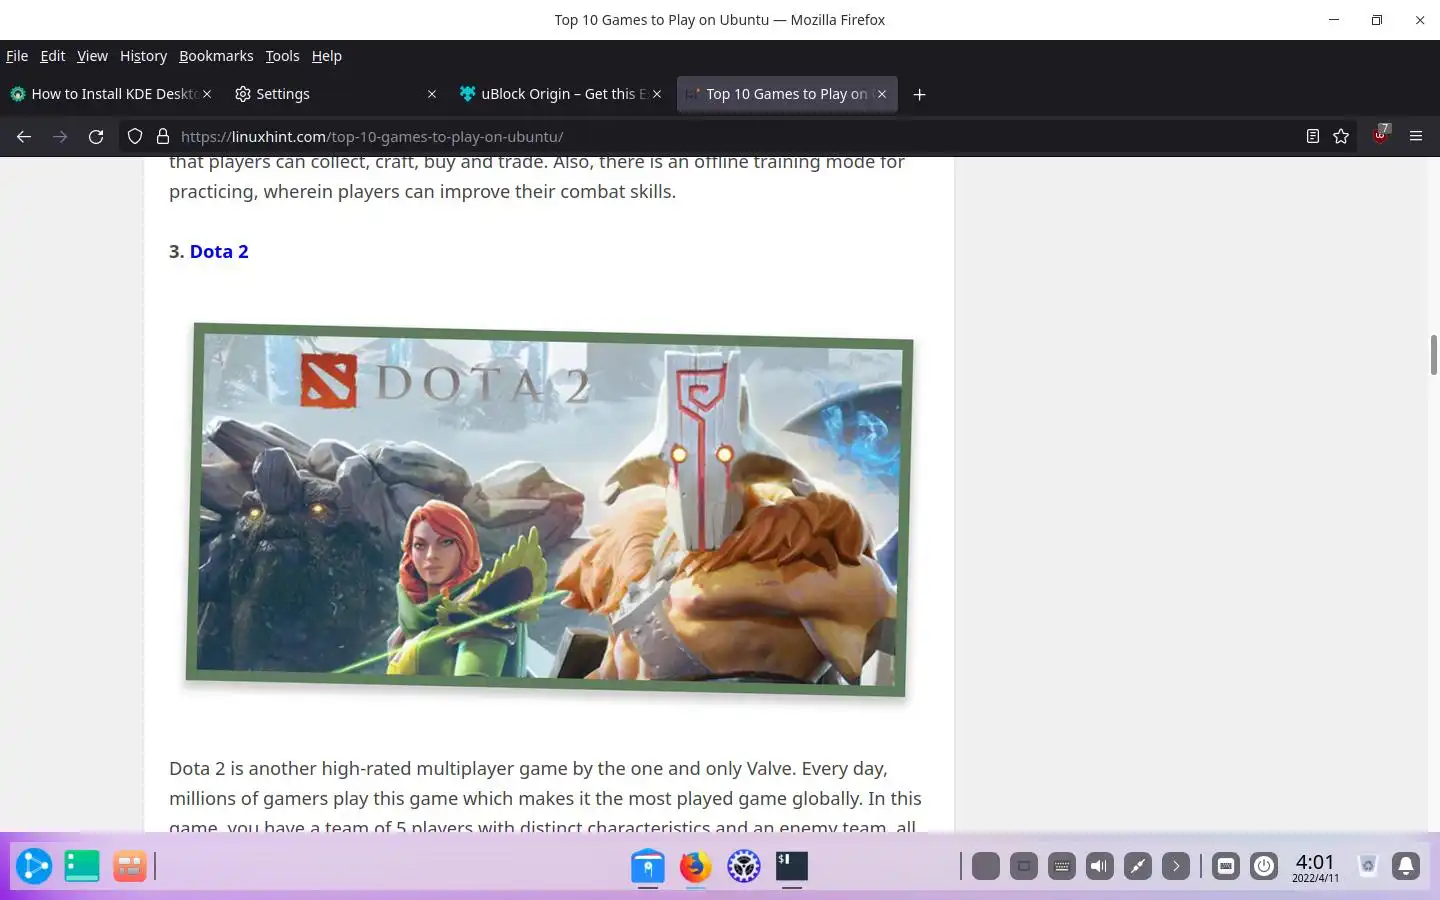Close the Settings tab

coord(432,94)
